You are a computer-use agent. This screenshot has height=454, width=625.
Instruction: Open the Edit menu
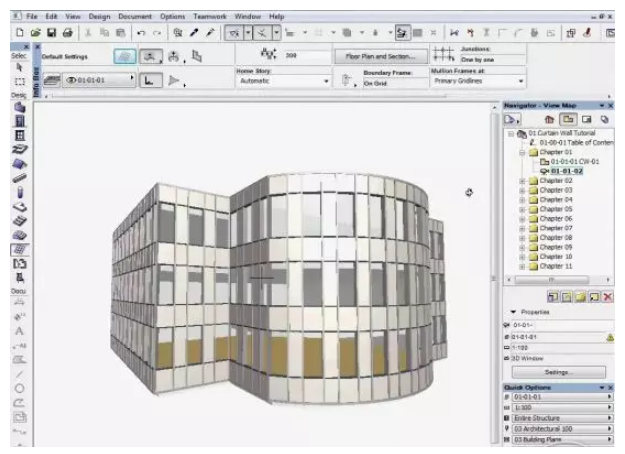[x=51, y=16]
